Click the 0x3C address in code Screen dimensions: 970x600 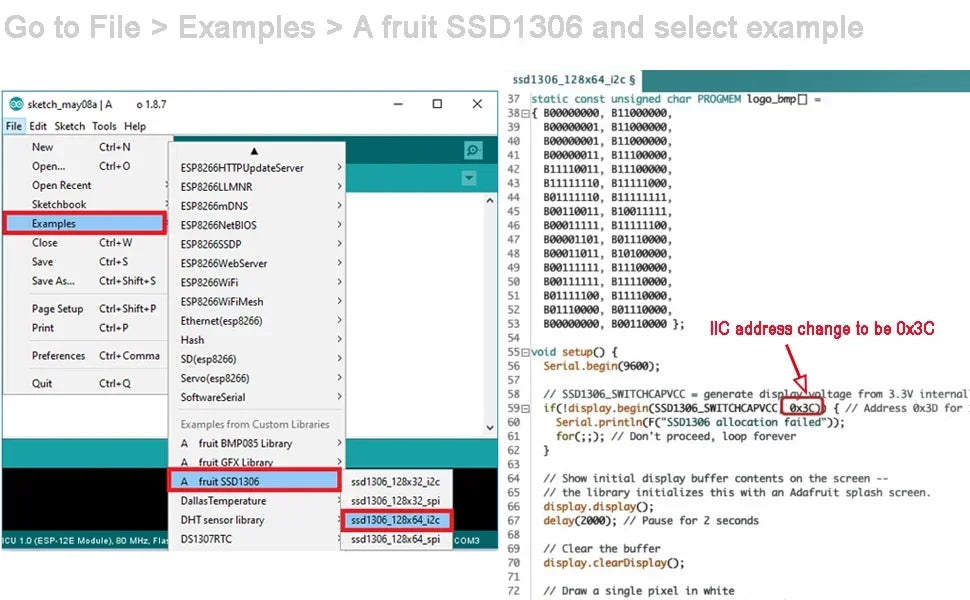coord(802,408)
